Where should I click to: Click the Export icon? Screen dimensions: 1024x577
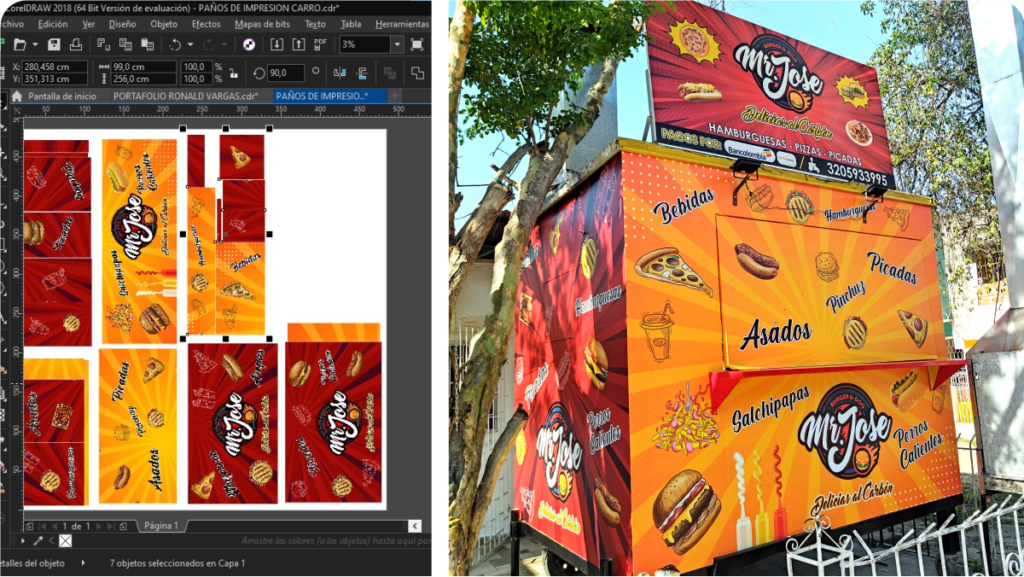point(298,45)
